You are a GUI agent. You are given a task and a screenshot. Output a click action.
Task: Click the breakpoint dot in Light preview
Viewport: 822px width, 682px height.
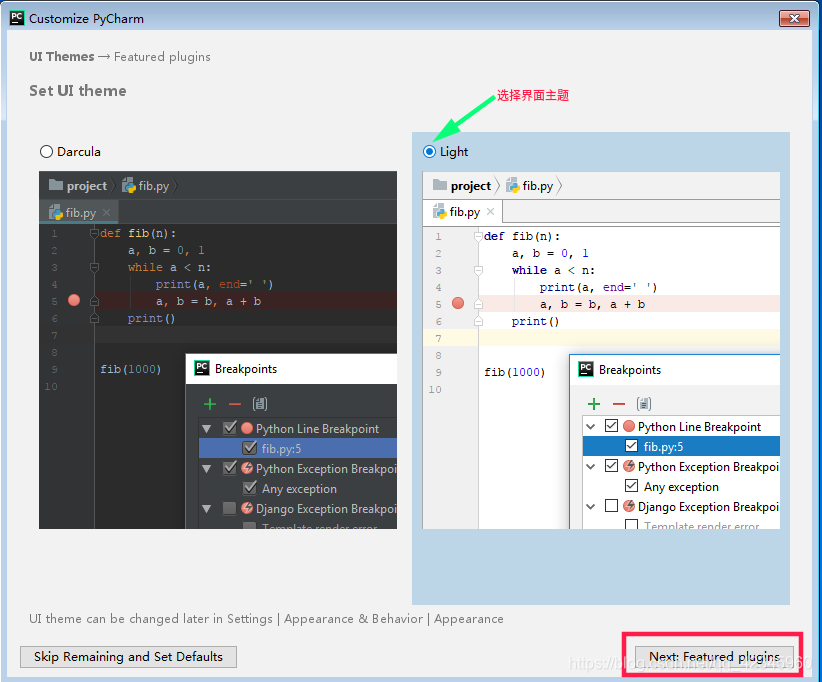pos(458,303)
